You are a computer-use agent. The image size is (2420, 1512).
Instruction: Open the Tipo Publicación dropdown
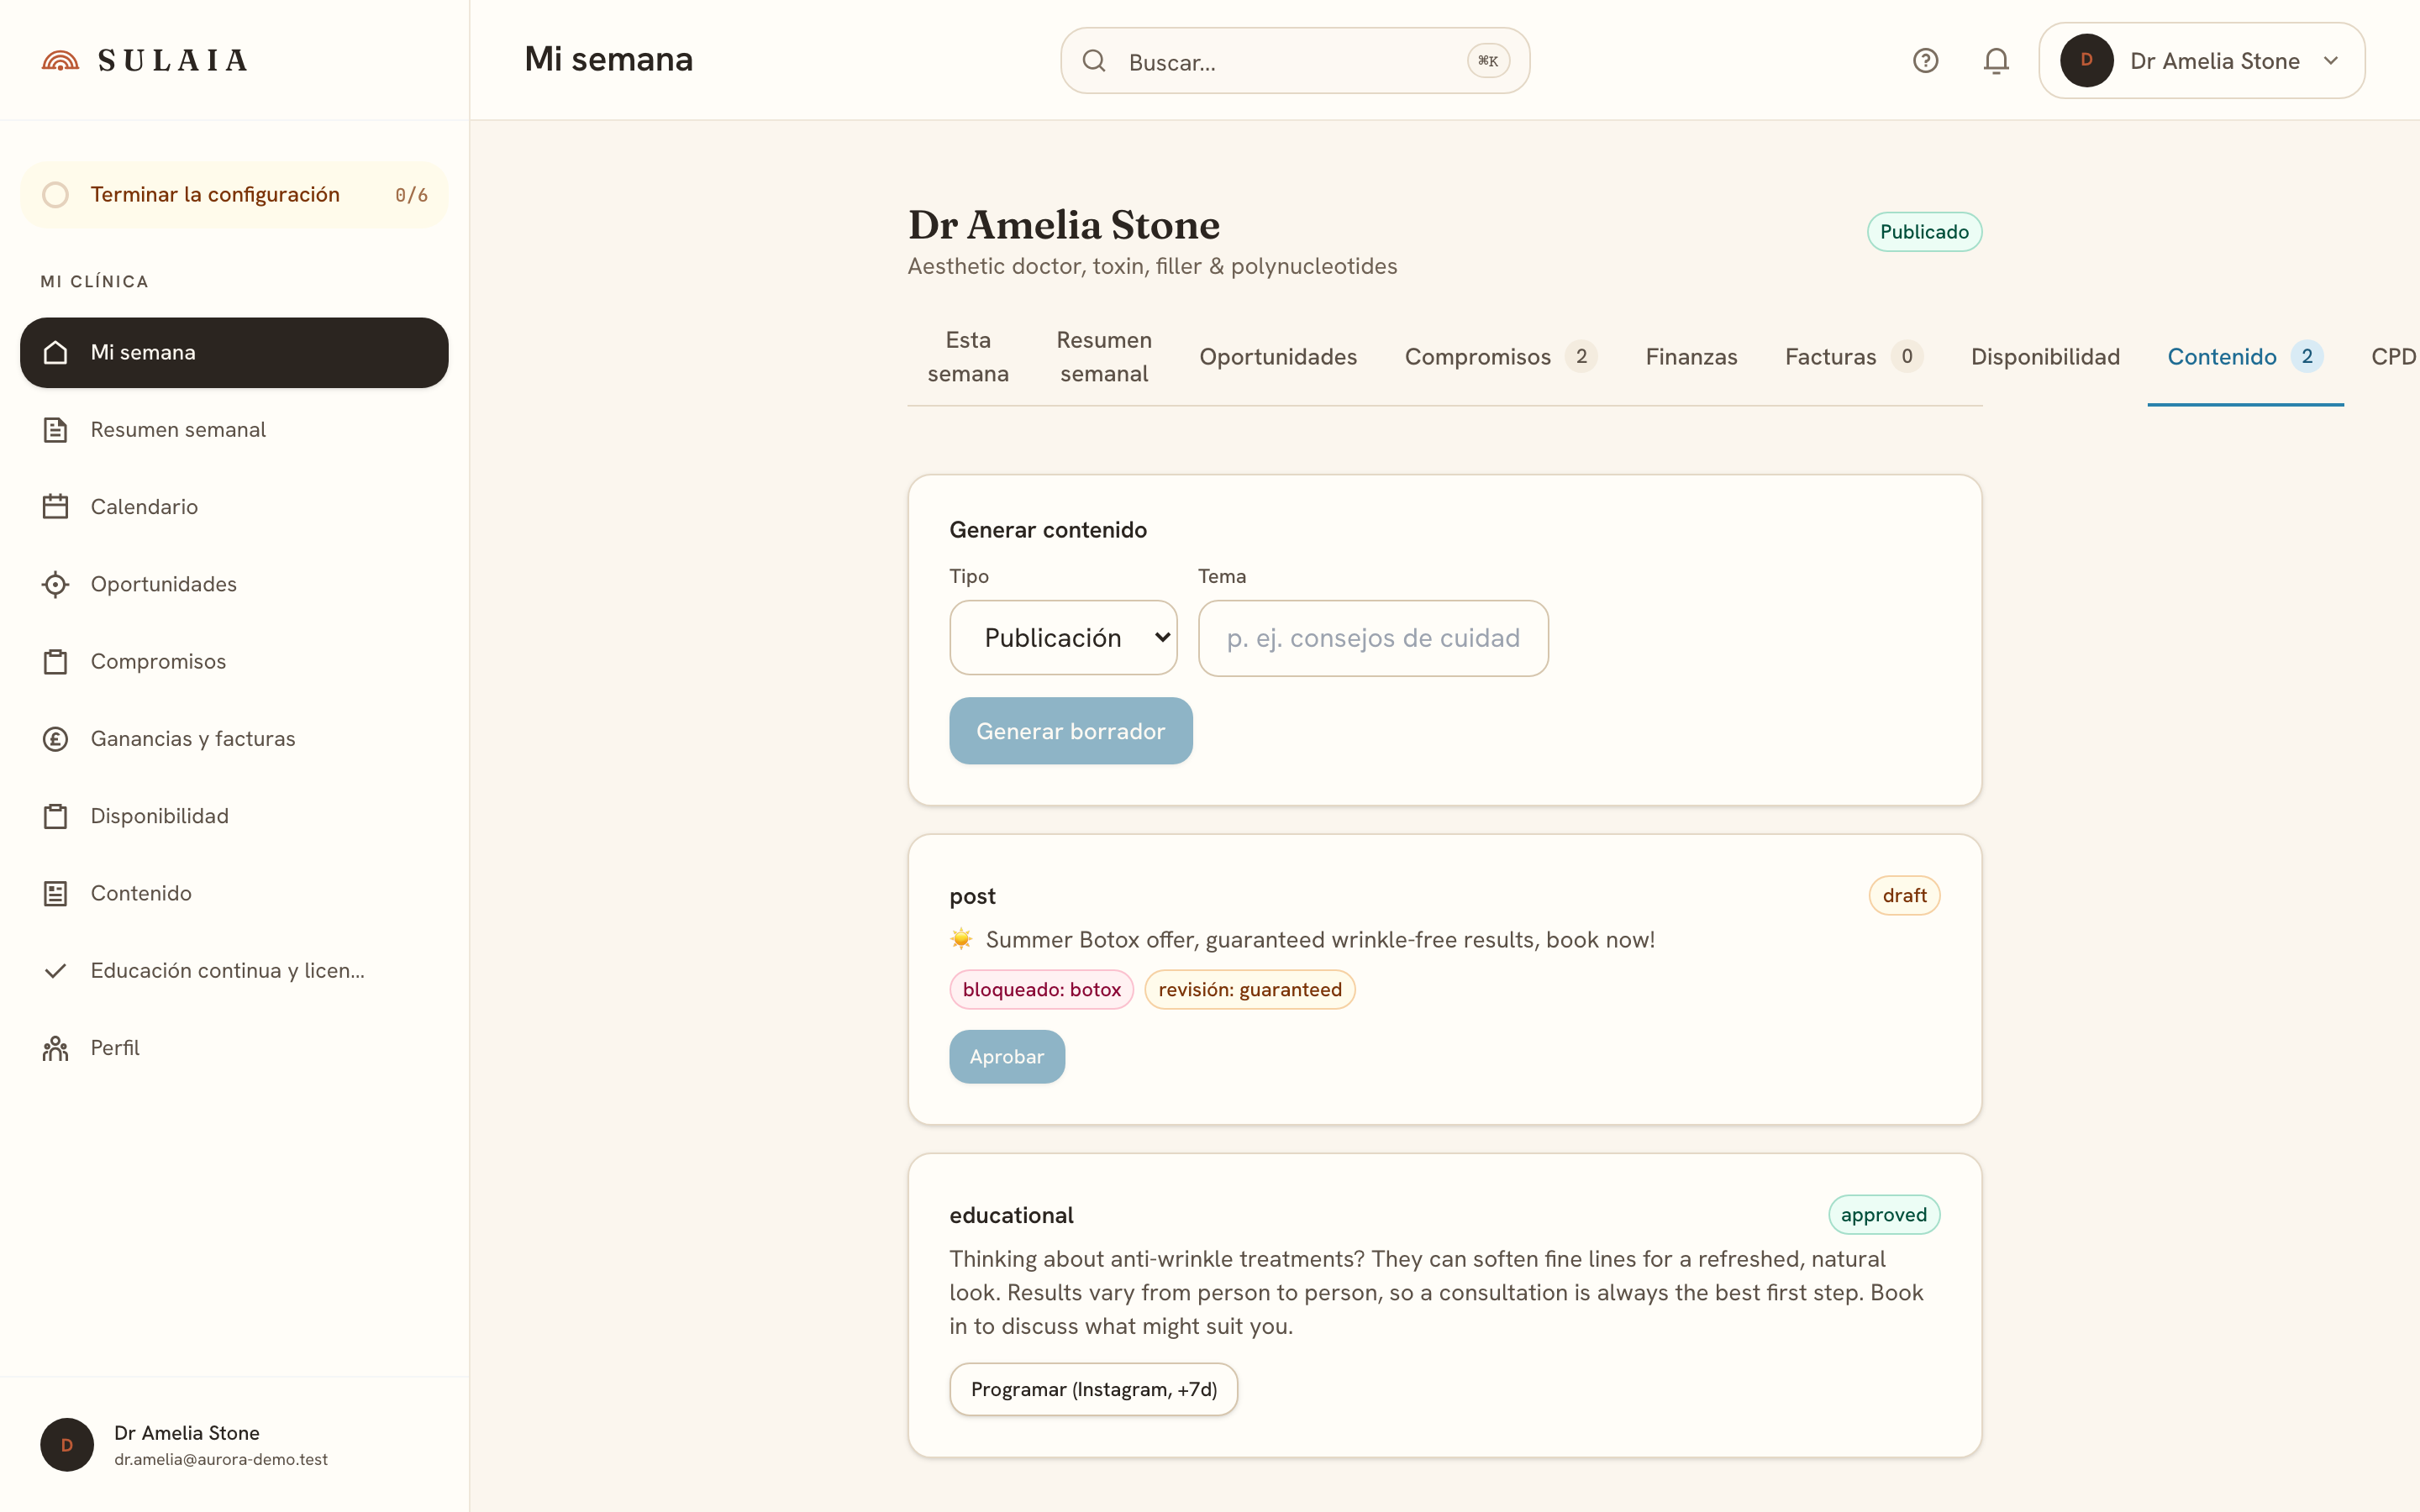pos(1063,638)
